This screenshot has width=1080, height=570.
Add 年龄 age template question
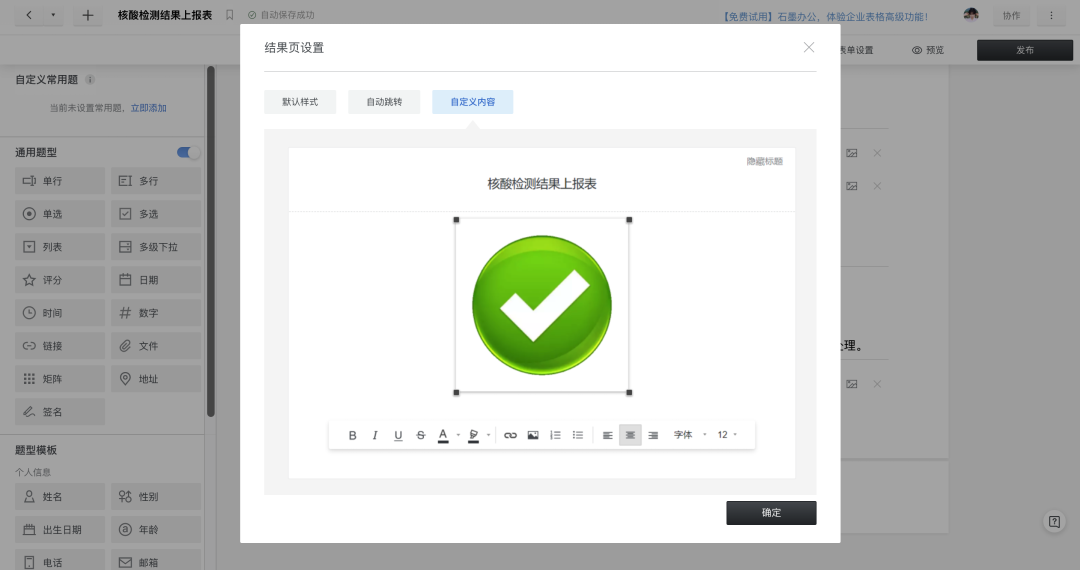coord(156,530)
